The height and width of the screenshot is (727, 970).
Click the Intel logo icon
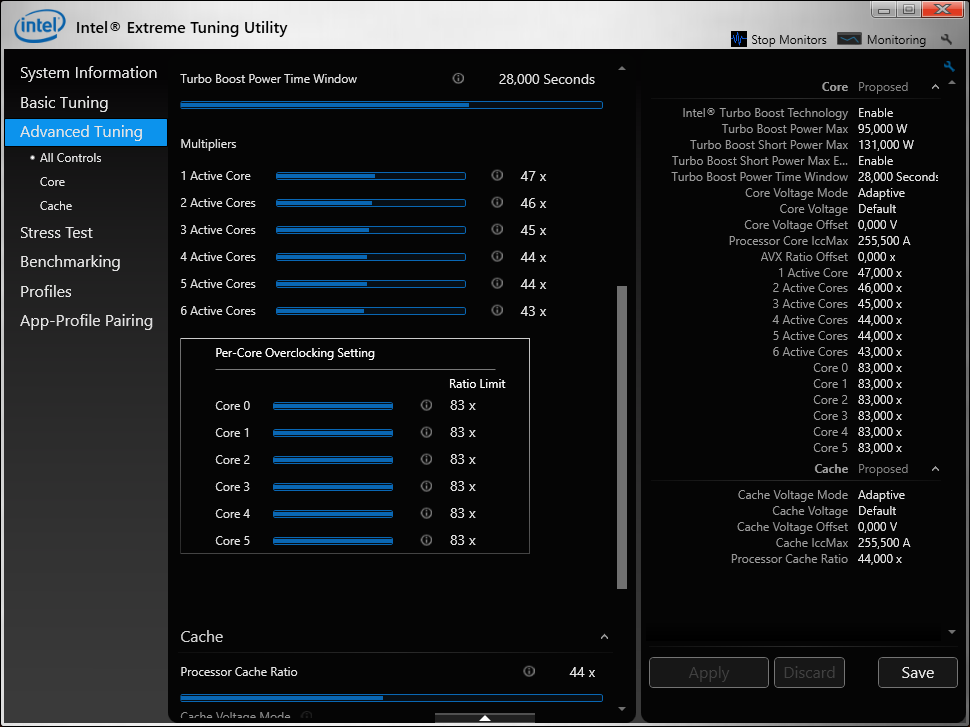tap(40, 26)
